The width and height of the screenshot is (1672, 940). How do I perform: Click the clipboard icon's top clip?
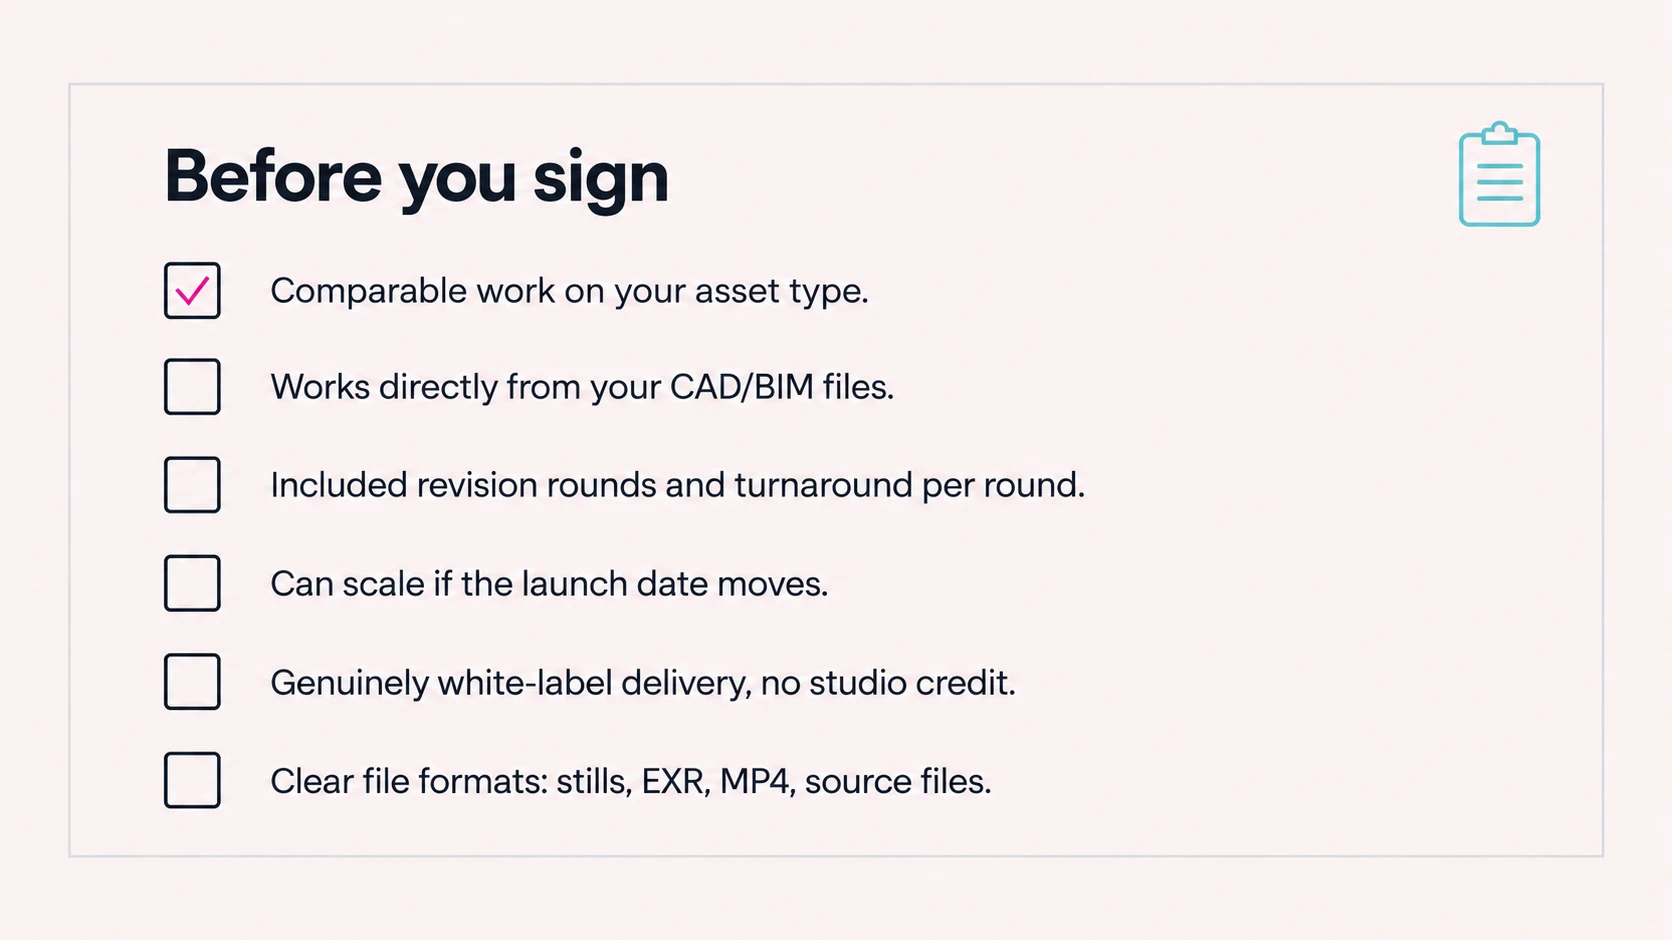(1499, 133)
